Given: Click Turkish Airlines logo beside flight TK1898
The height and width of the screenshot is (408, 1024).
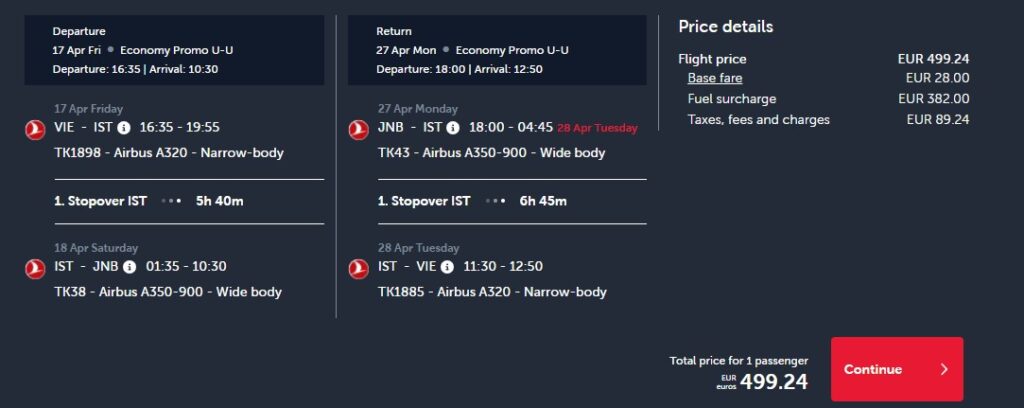Looking at the screenshot, I should tap(35, 129).
